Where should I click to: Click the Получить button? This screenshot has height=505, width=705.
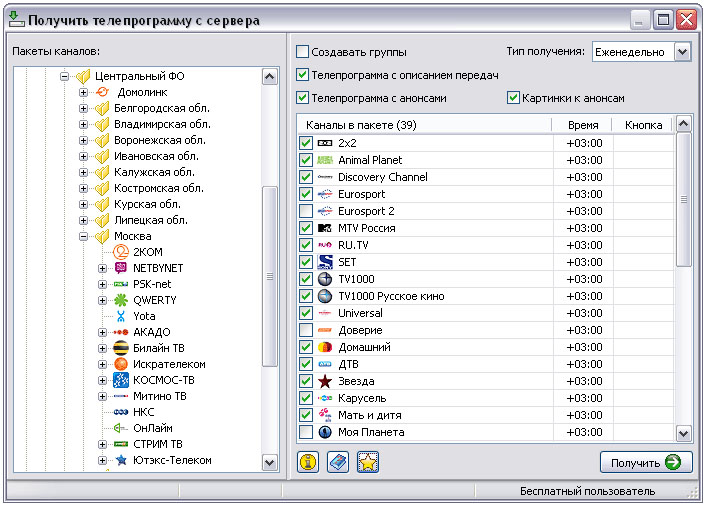click(x=646, y=462)
